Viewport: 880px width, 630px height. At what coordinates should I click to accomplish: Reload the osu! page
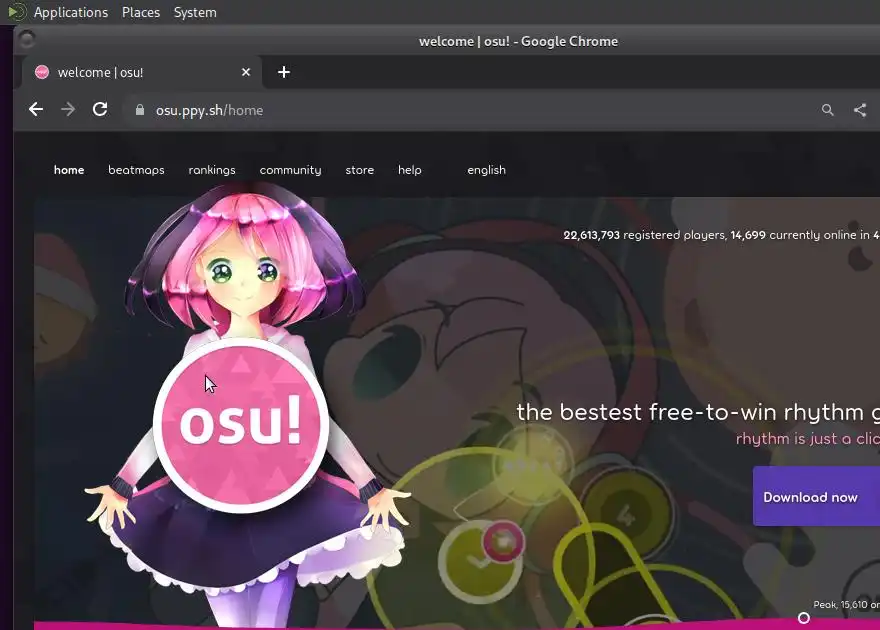point(100,109)
